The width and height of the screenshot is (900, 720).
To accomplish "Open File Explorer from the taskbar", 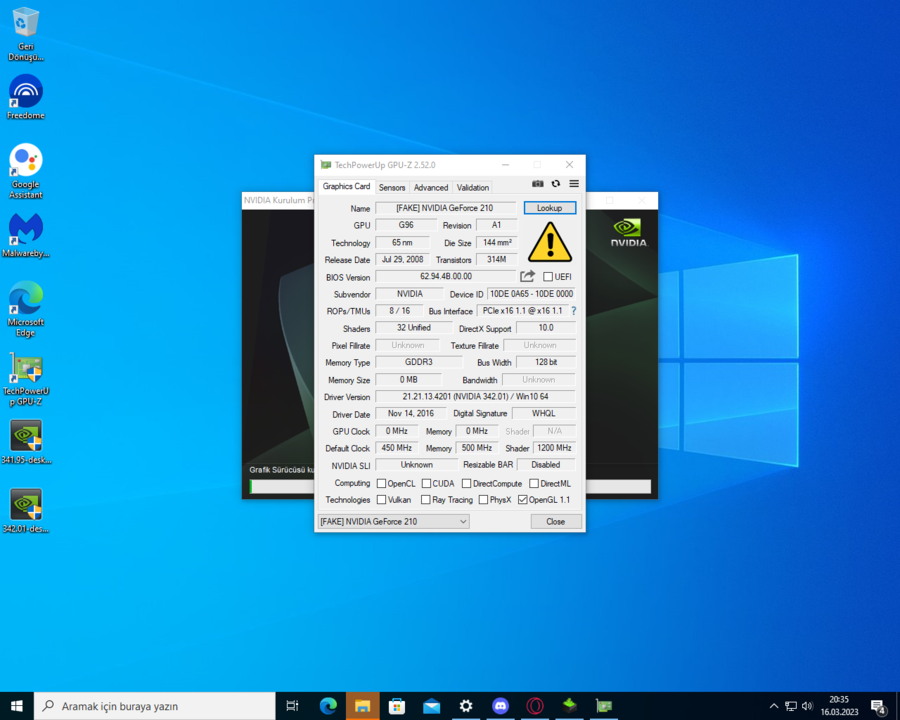I will click(x=362, y=706).
